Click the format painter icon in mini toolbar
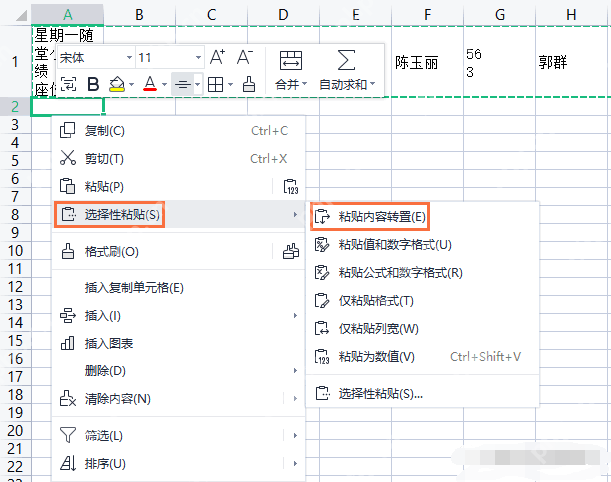This screenshot has width=611, height=482. [x=249, y=84]
